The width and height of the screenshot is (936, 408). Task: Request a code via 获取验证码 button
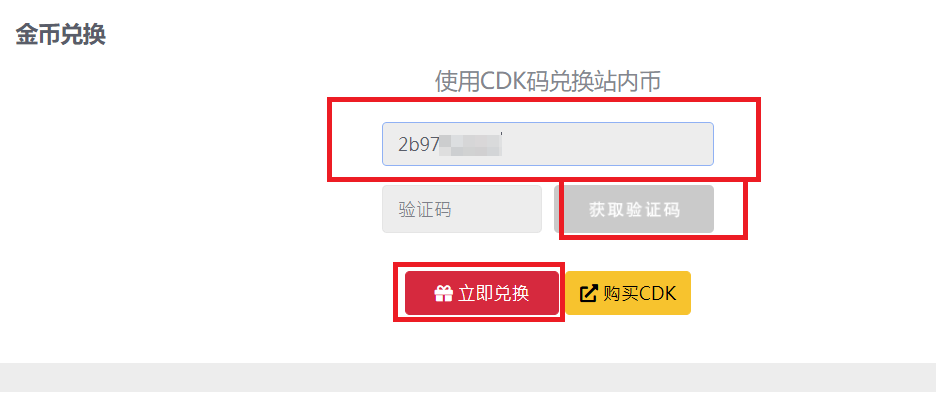(634, 209)
